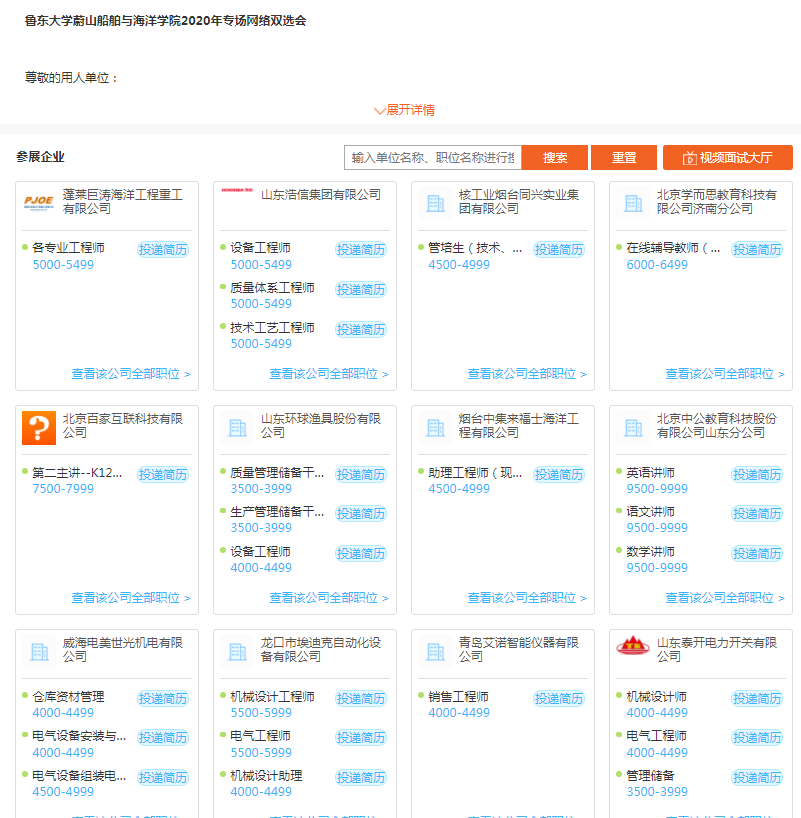Click the 山东泰开电力开关 red logo
Screen dimensions: 801x818
coord(633,646)
